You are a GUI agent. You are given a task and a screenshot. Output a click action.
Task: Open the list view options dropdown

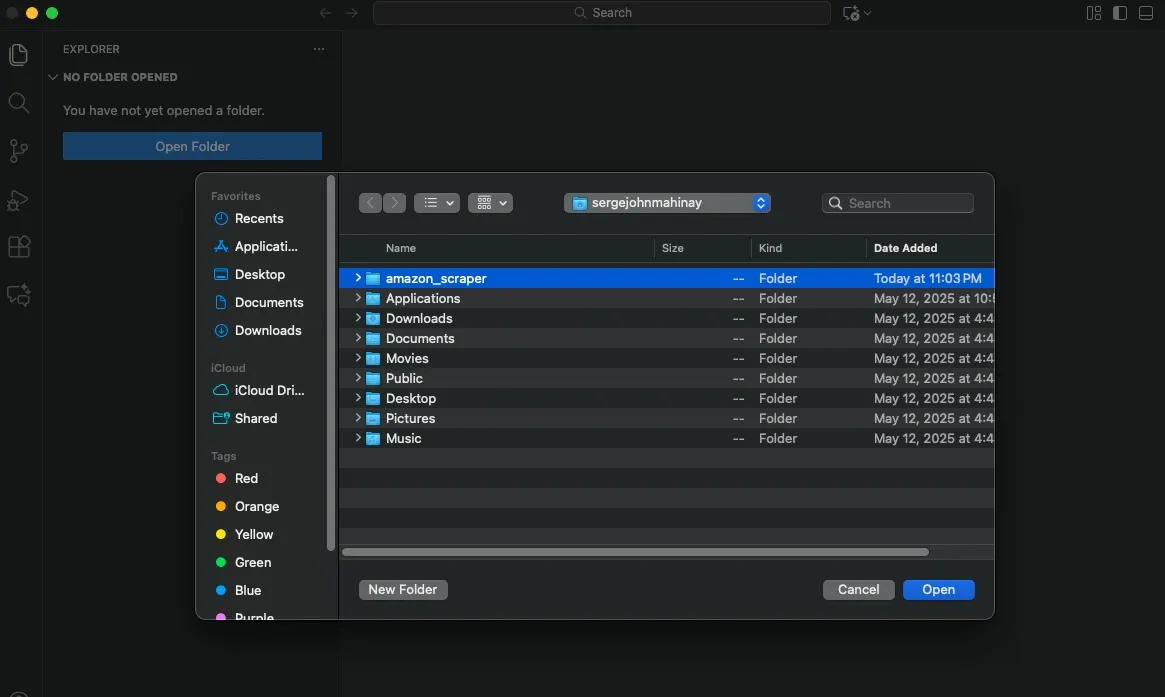pyautogui.click(x=436, y=203)
